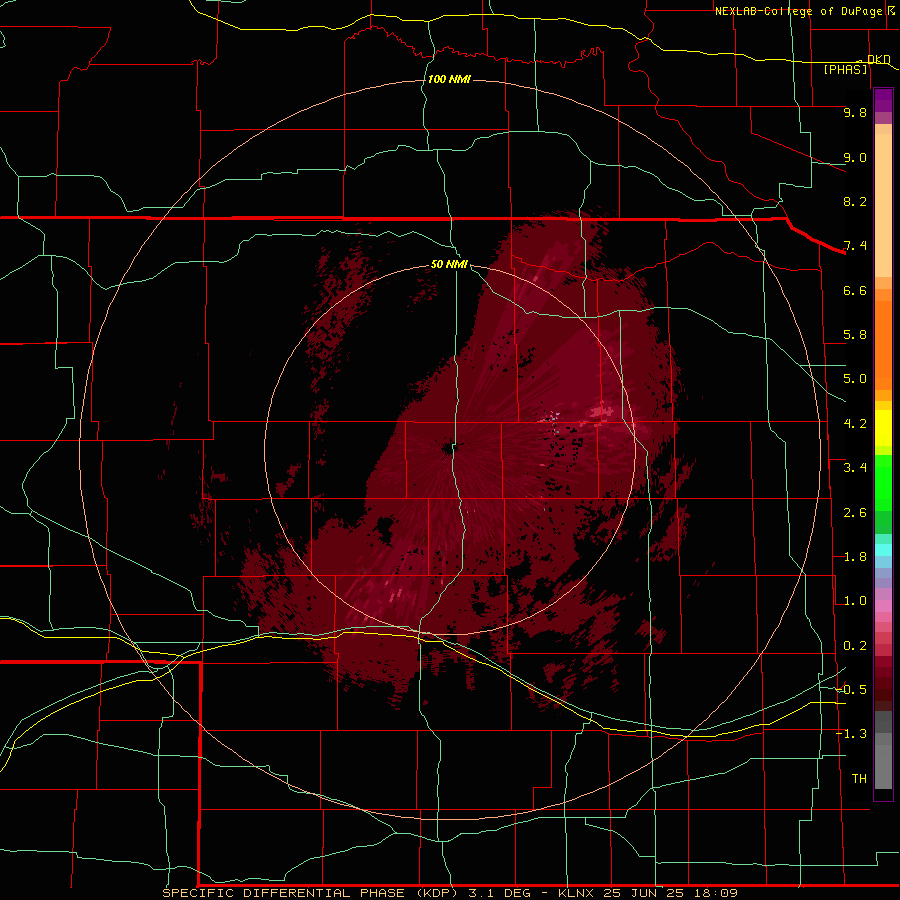Image resolution: width=900 pixels, height=900 pixels.
Task: Pick the bright yellow swatch in the legend
Action: point(883,428)
